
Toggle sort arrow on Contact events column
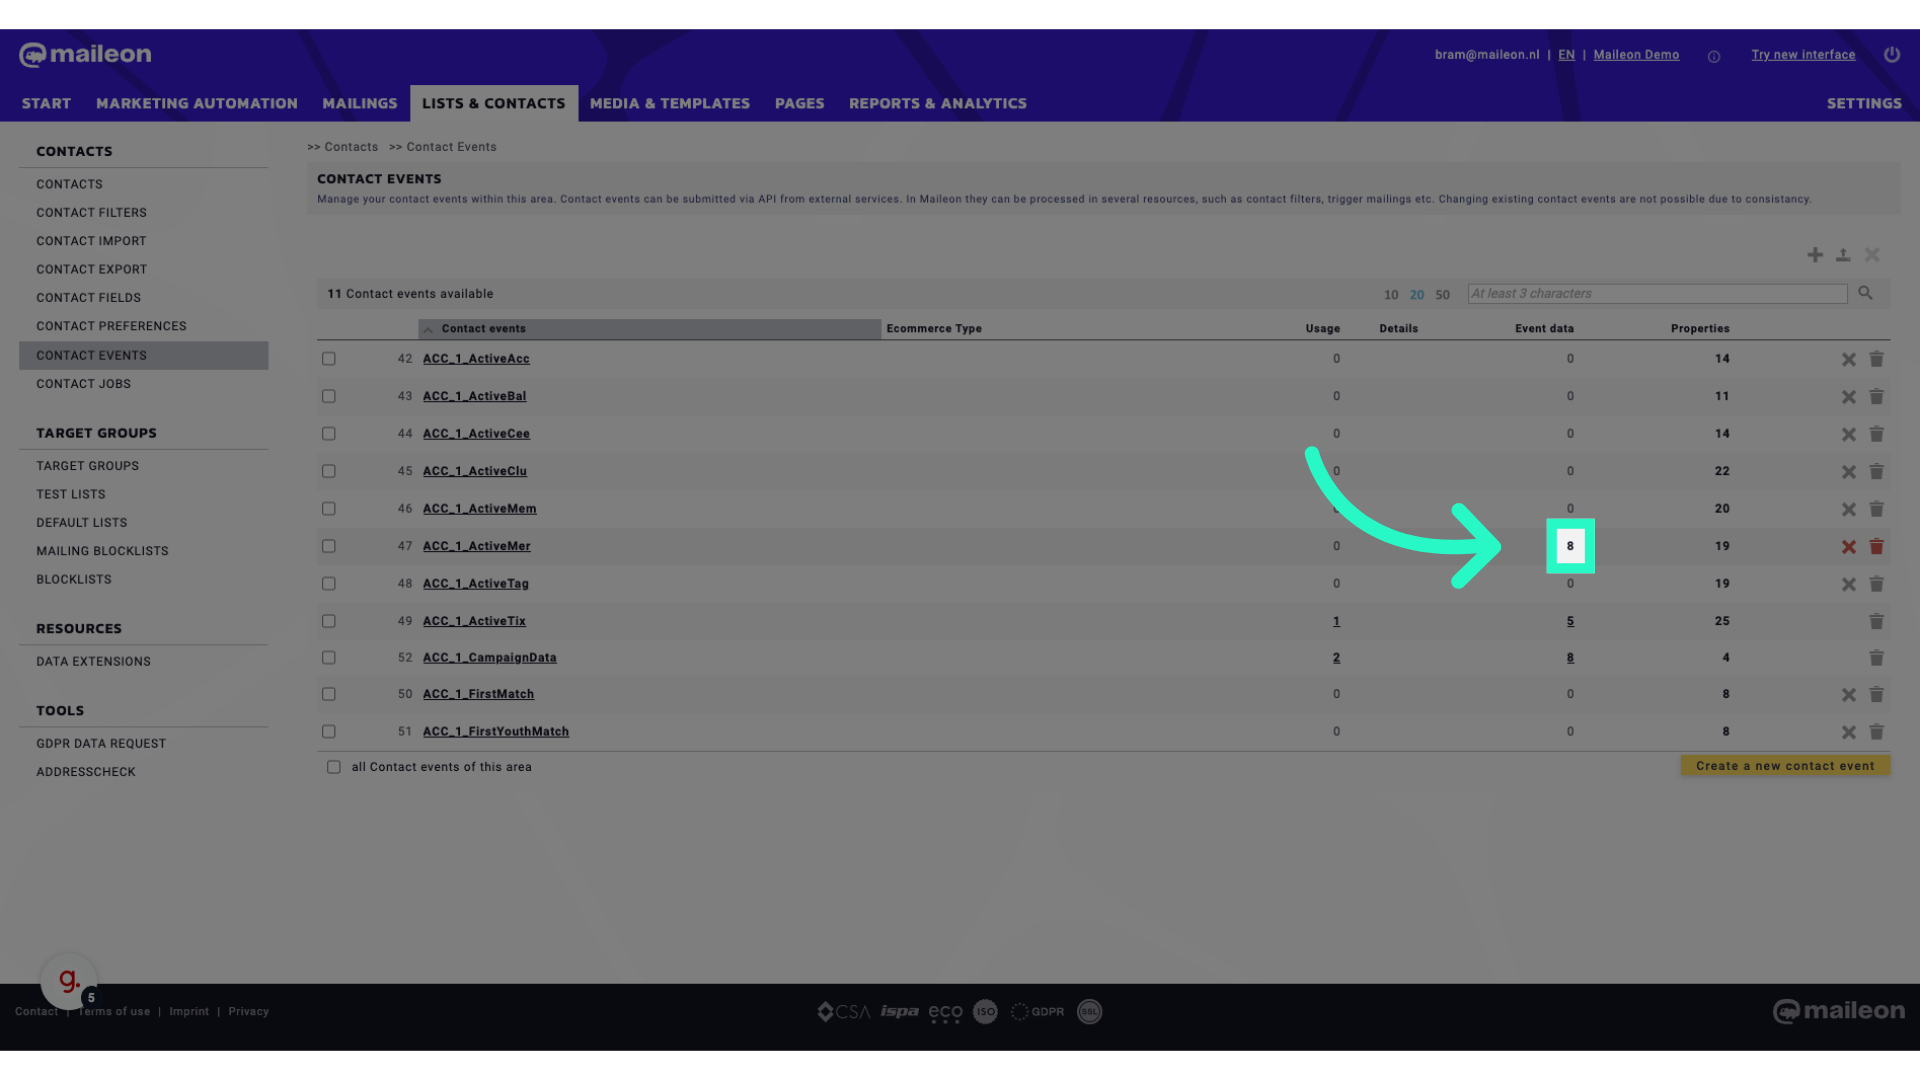[428, 329]
